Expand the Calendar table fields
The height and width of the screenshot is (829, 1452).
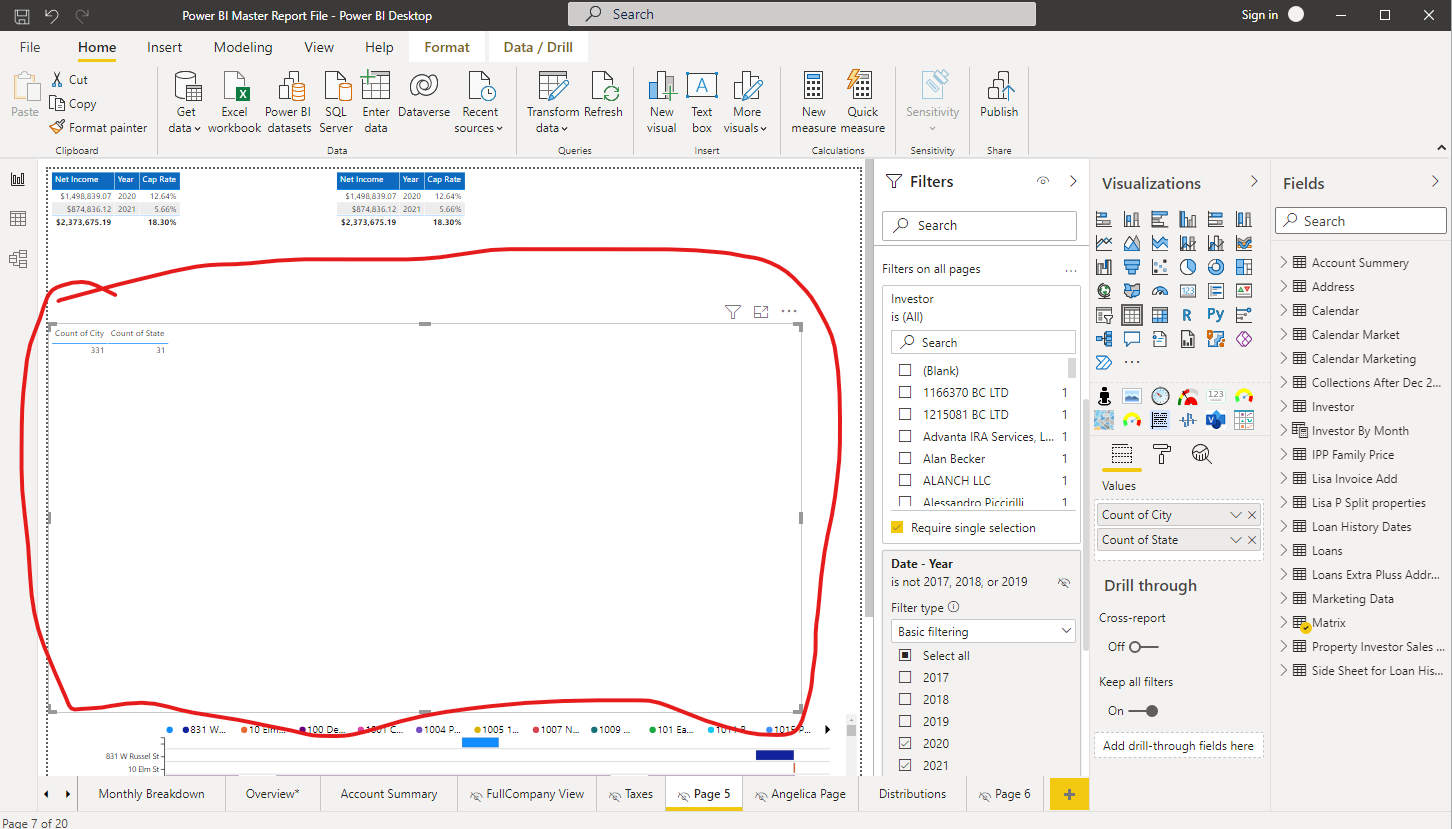pos(1283,310)
